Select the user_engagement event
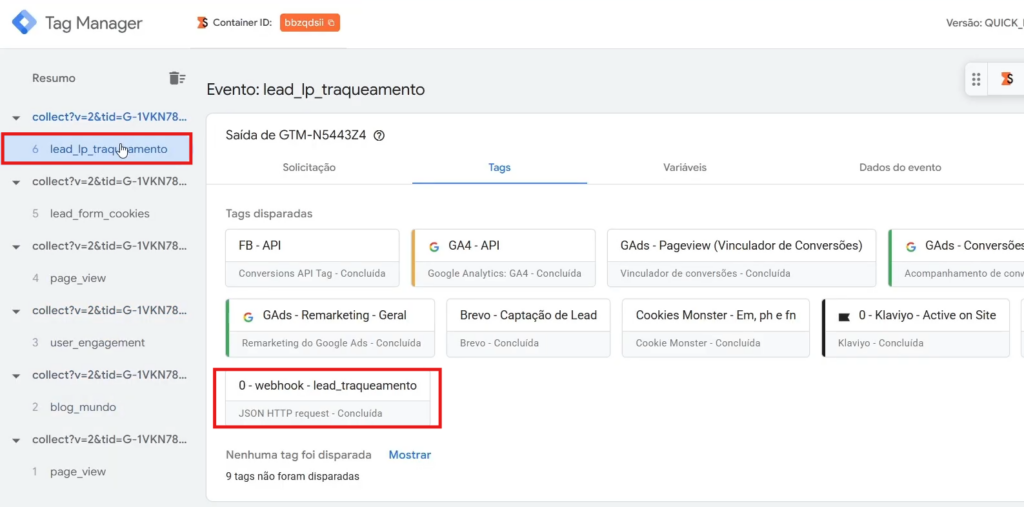Image resolution: width=1024 pixels, height=507 pixels. pos(97,343)
